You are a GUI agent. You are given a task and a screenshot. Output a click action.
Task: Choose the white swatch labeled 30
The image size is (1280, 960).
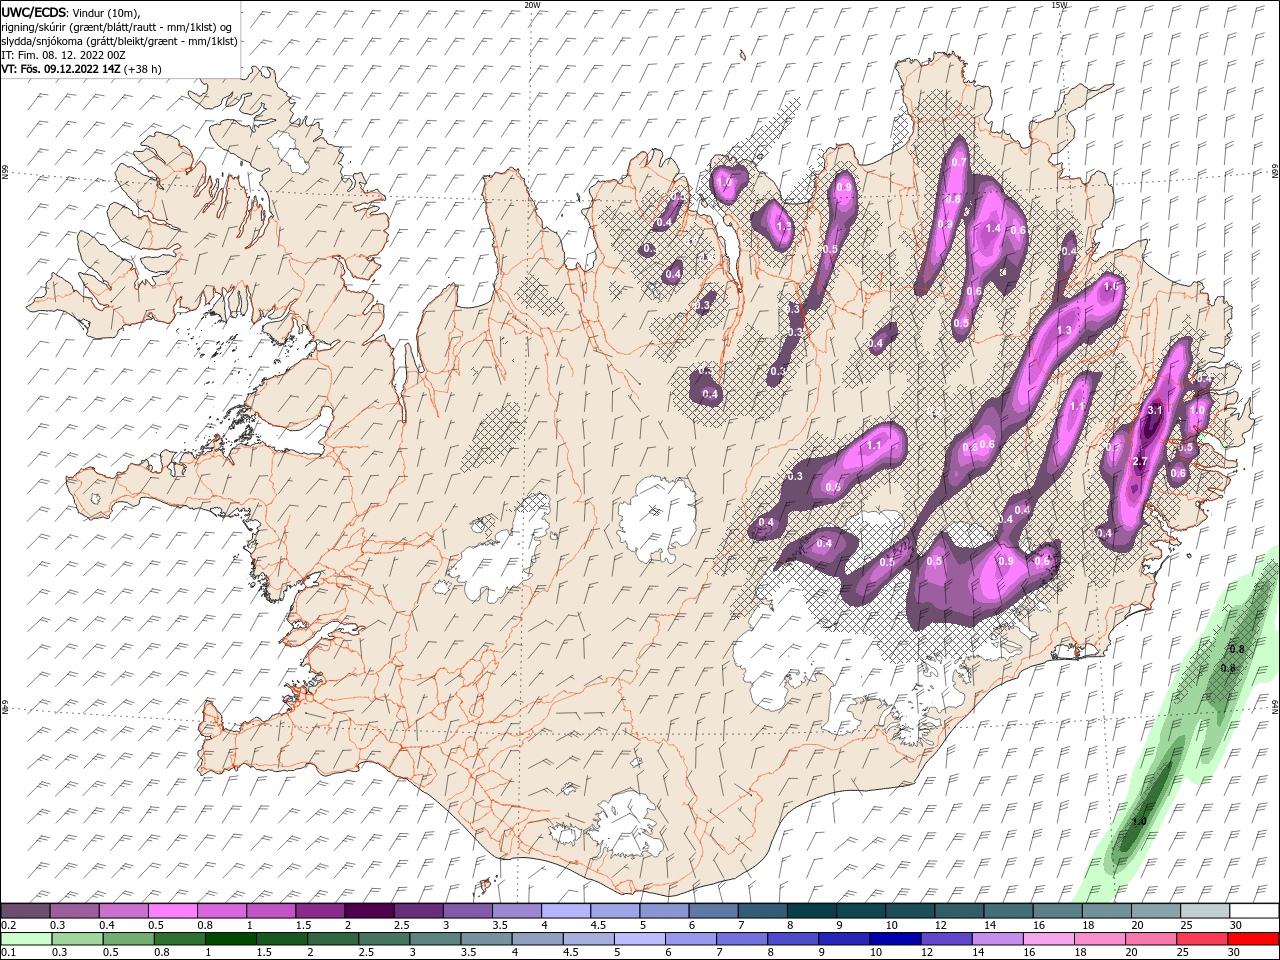click(1254, 911)
